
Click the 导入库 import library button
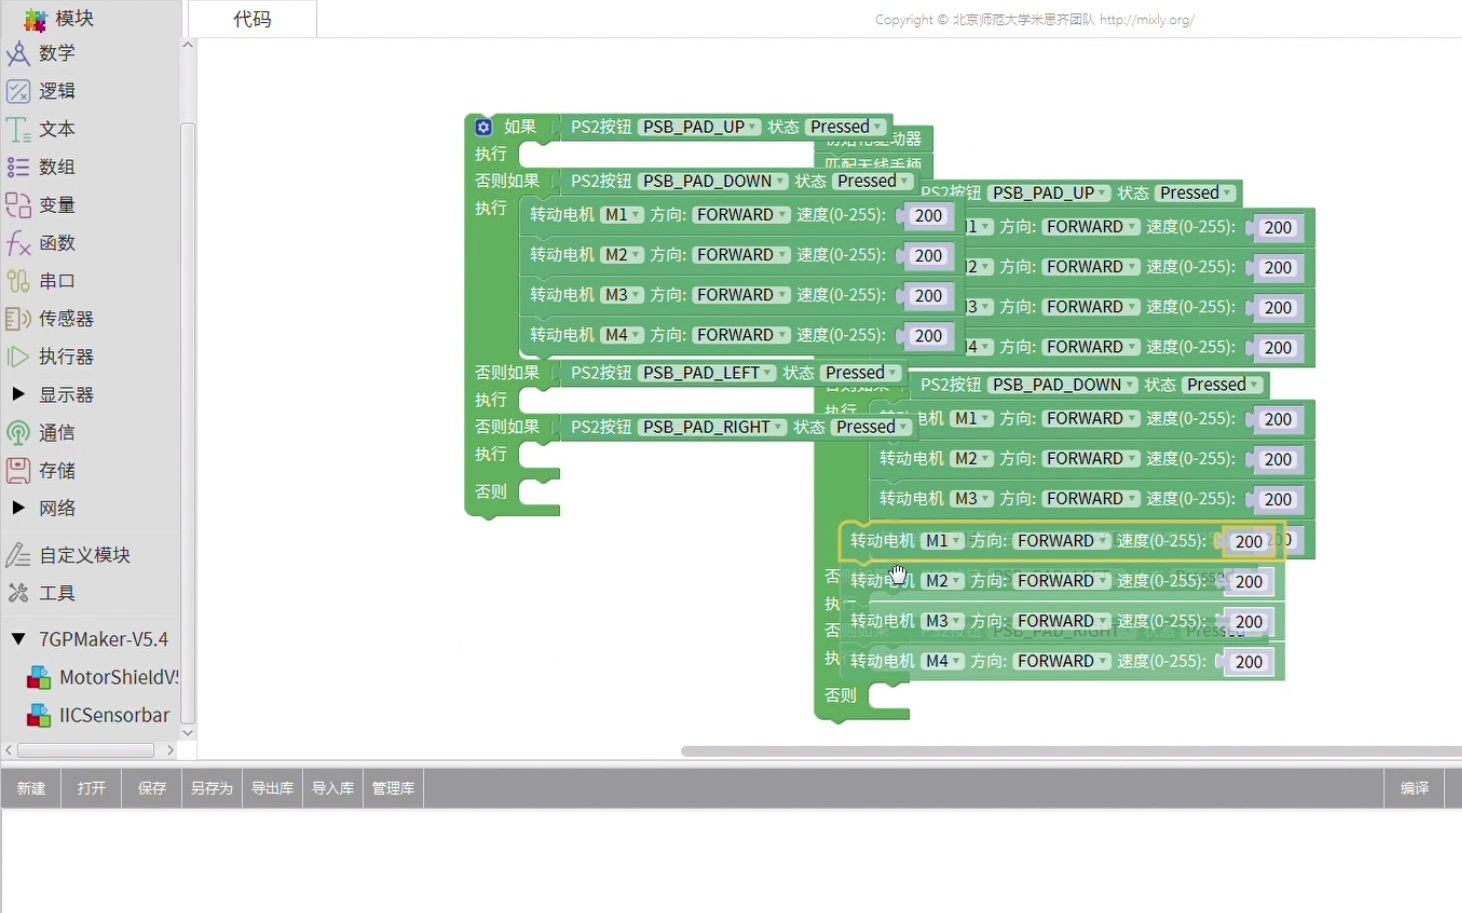point(333,788)
